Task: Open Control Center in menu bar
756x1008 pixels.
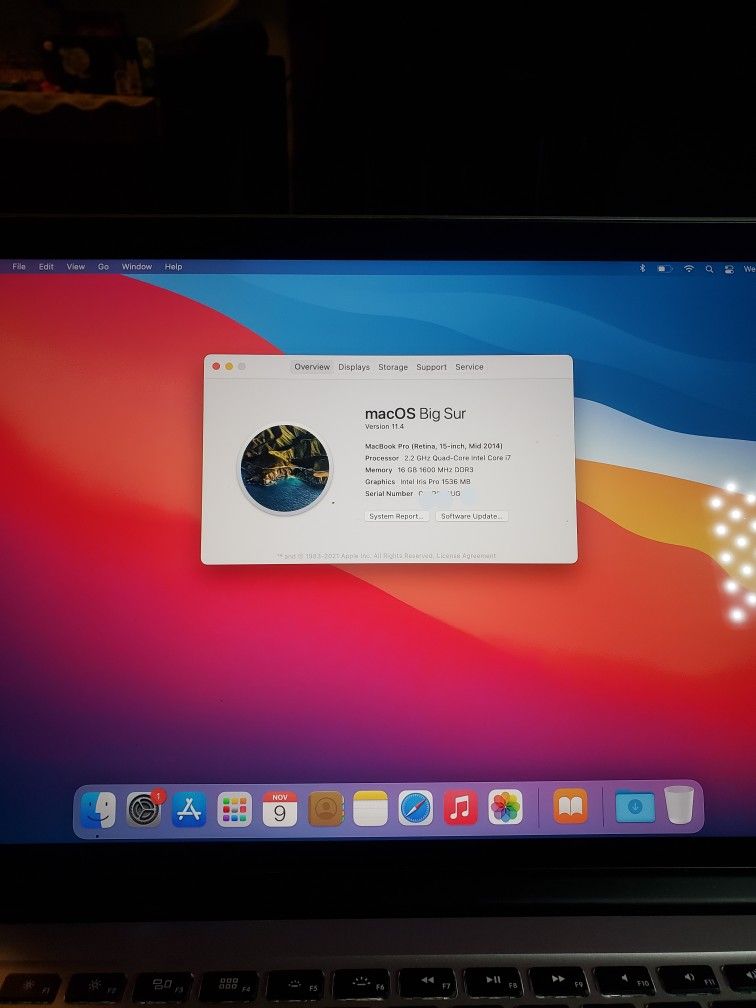Action: coord(729,269)
